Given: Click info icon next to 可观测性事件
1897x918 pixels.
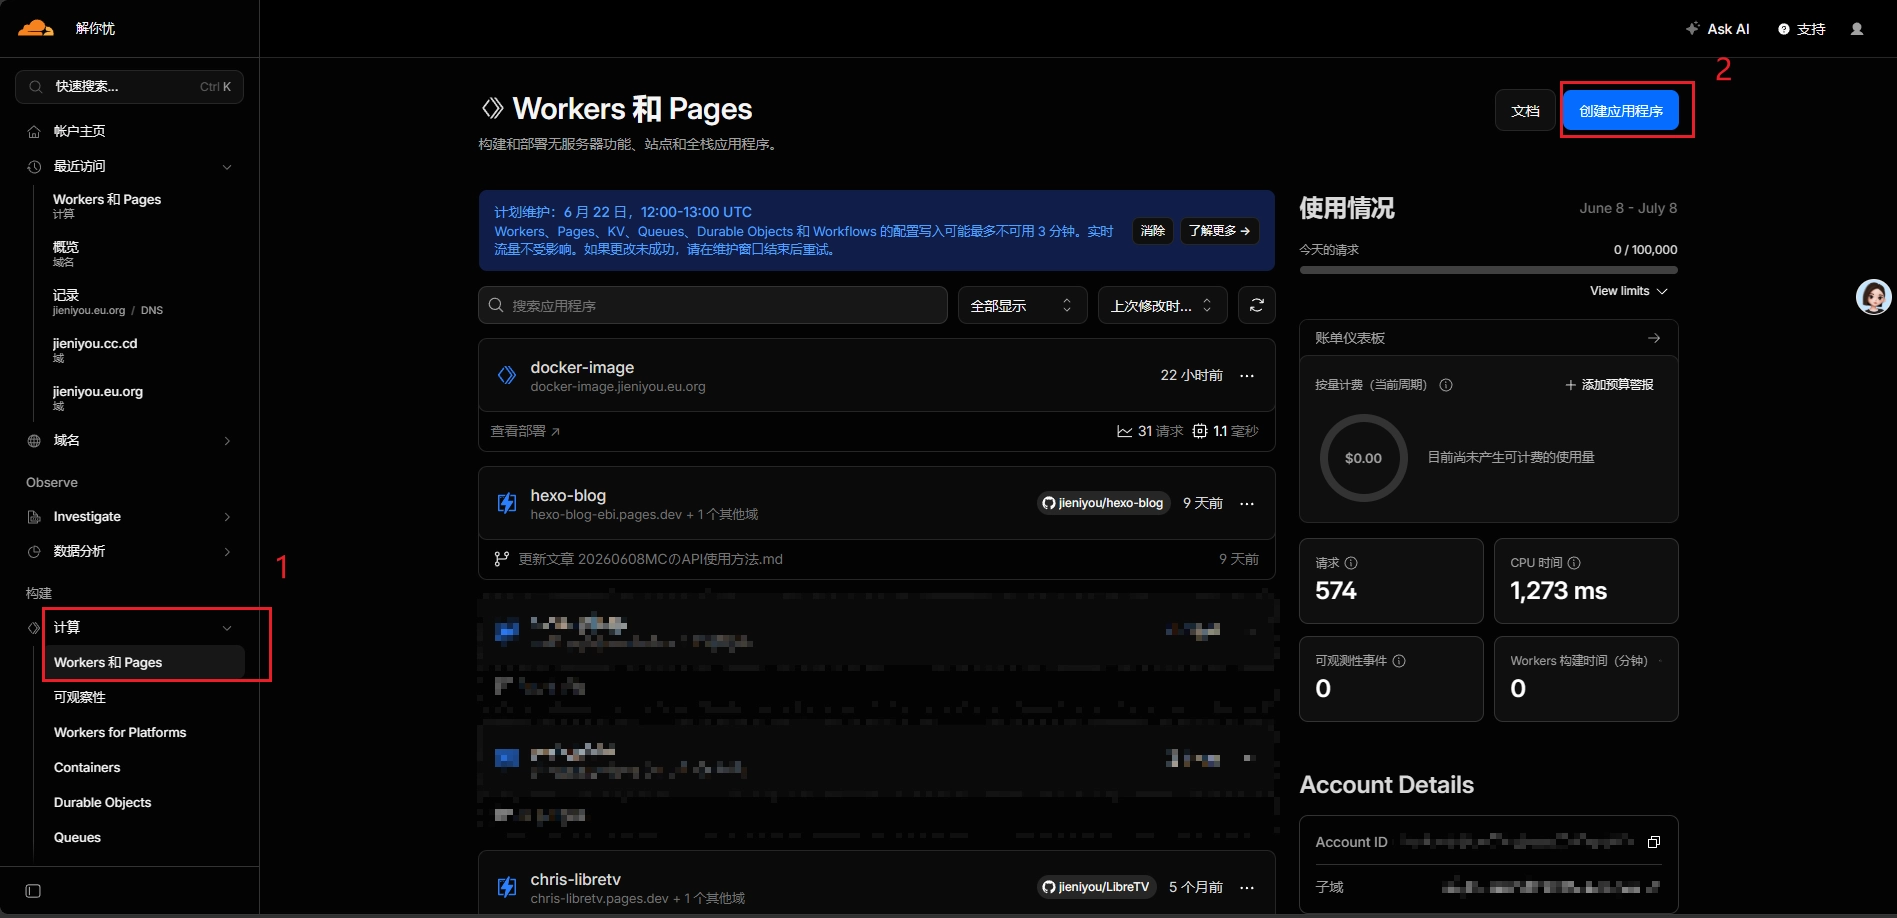Looking at the screenshot, I should click(x=1399, y=661).
